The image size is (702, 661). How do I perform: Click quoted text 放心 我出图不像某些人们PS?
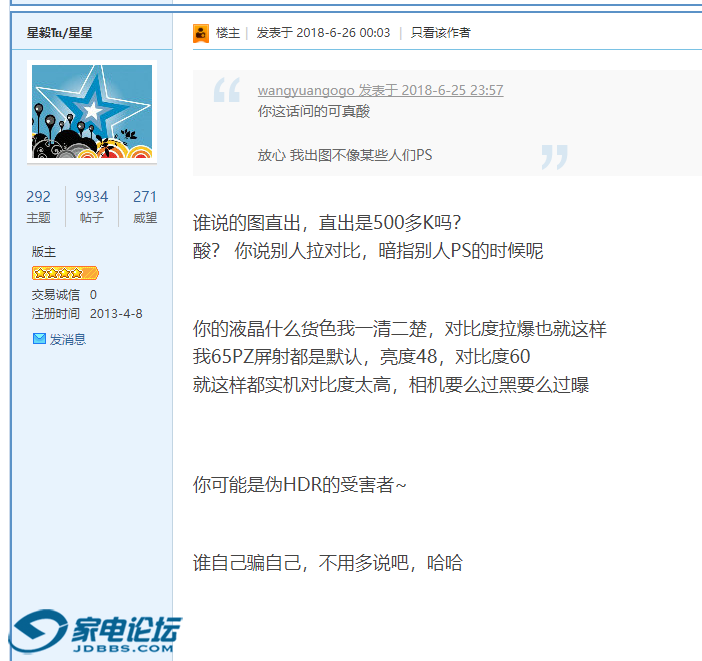(x=345, y=155)
